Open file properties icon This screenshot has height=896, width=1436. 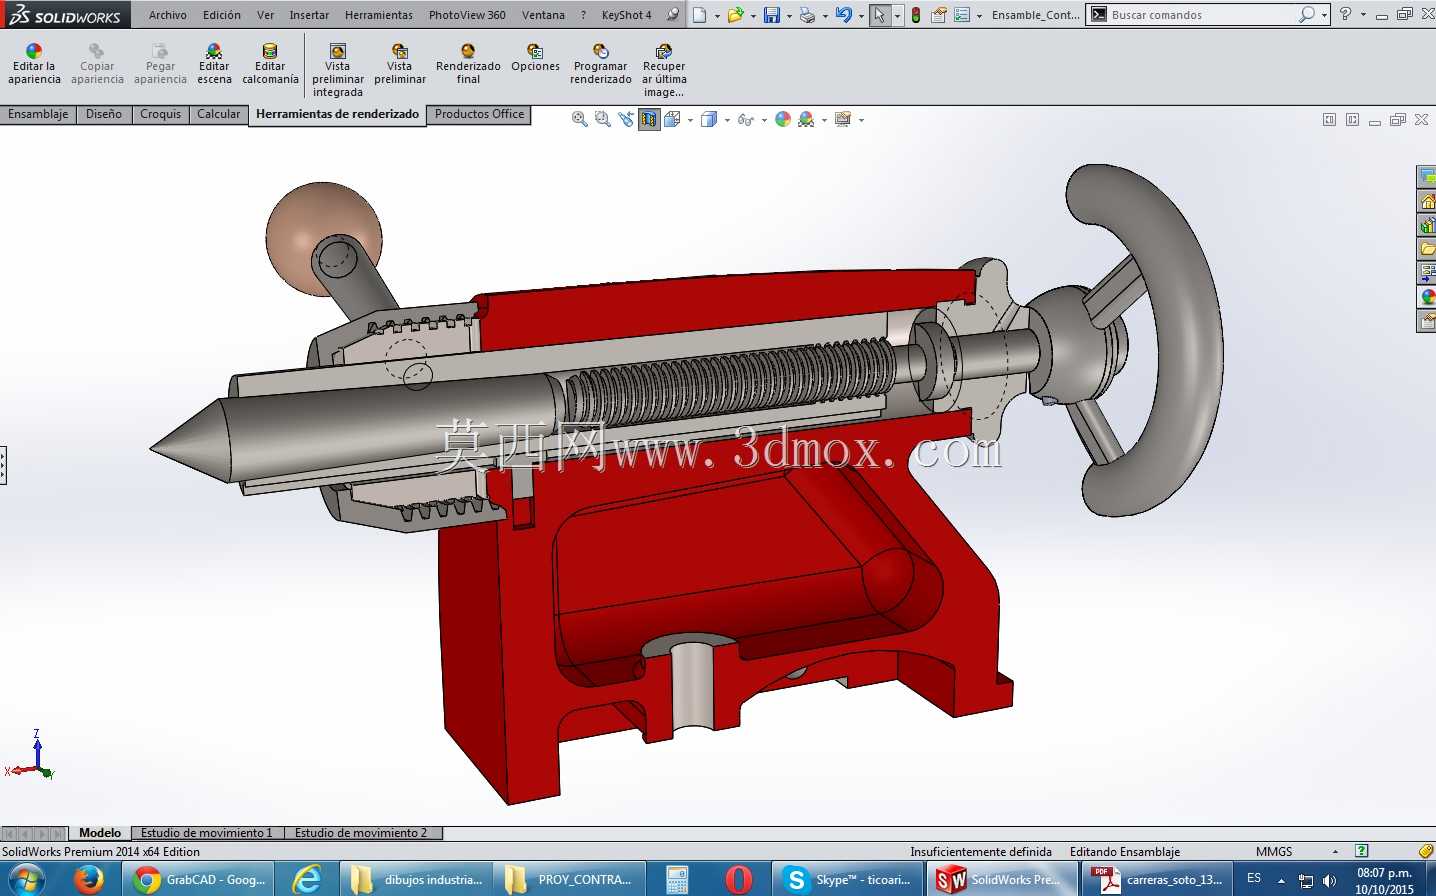(939, 15)
